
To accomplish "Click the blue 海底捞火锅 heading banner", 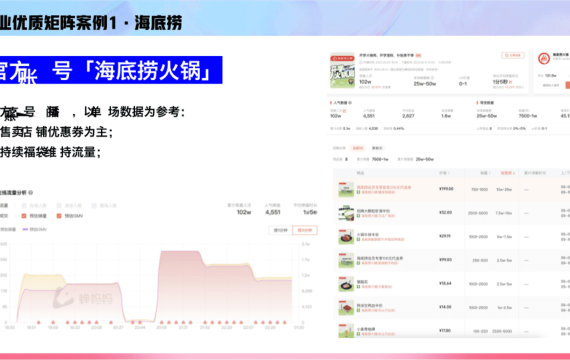I will click(x=111, y=70).
